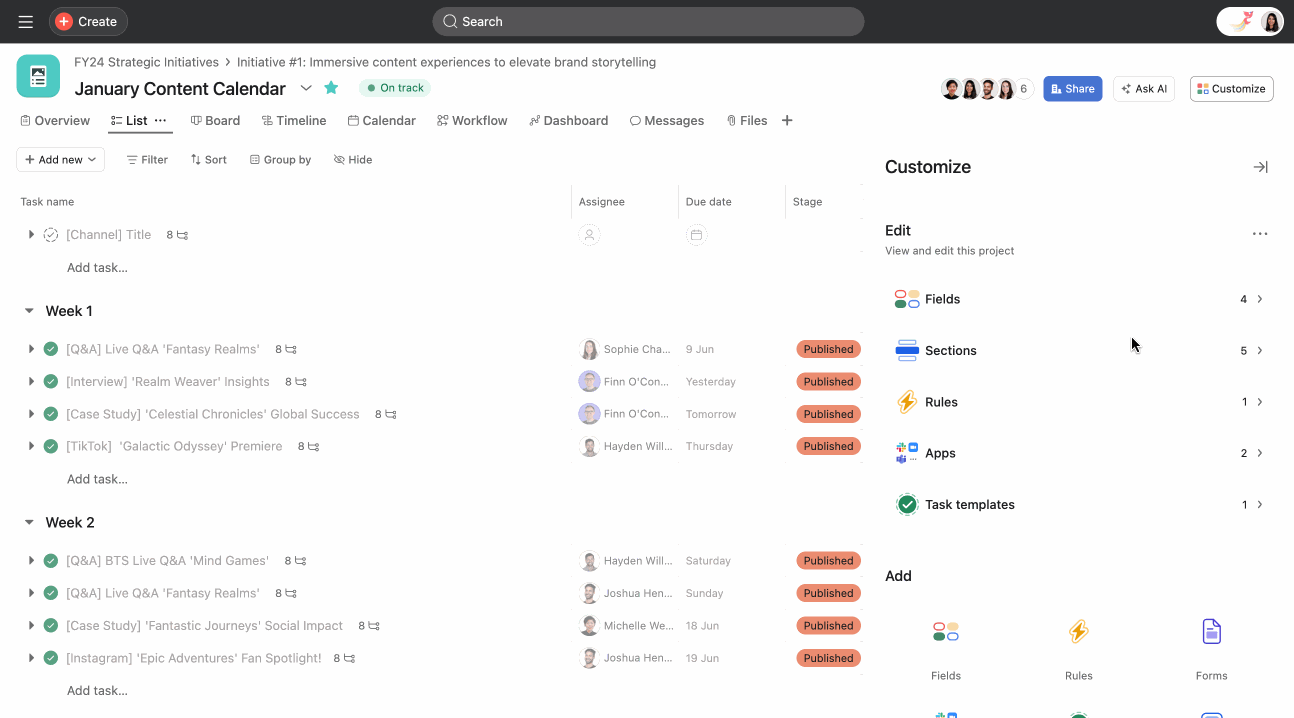Click the Ask AI button

point(1143,89)
